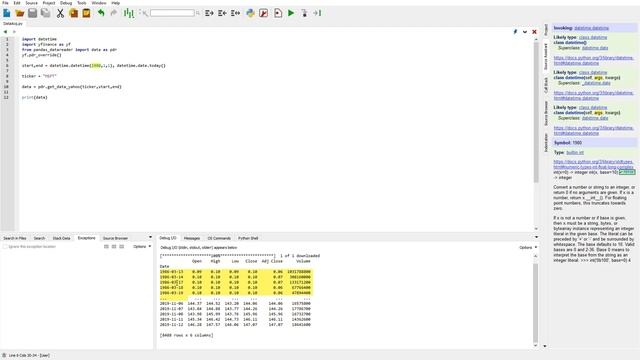Click the Python logo toolbar icon
Screen dimensions: 640x360
click(x=250, y=13)
